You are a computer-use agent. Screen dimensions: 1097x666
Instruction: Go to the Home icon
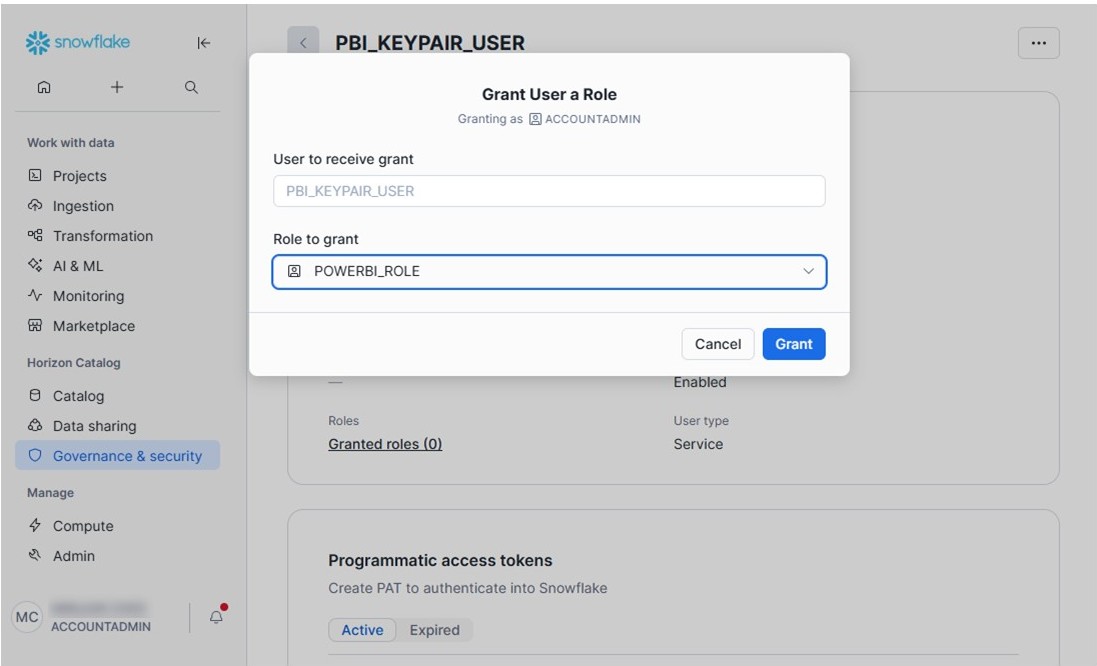point(43,88)
